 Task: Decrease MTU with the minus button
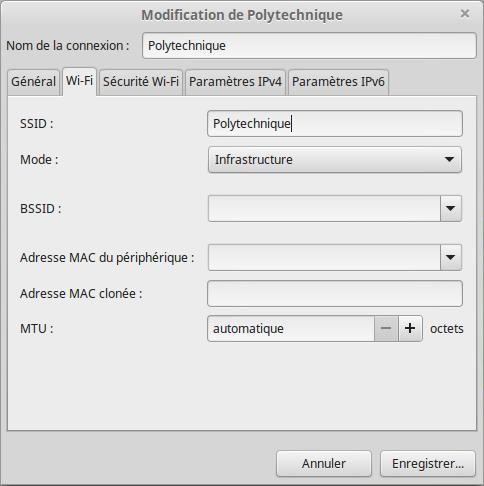coord(386,329)
